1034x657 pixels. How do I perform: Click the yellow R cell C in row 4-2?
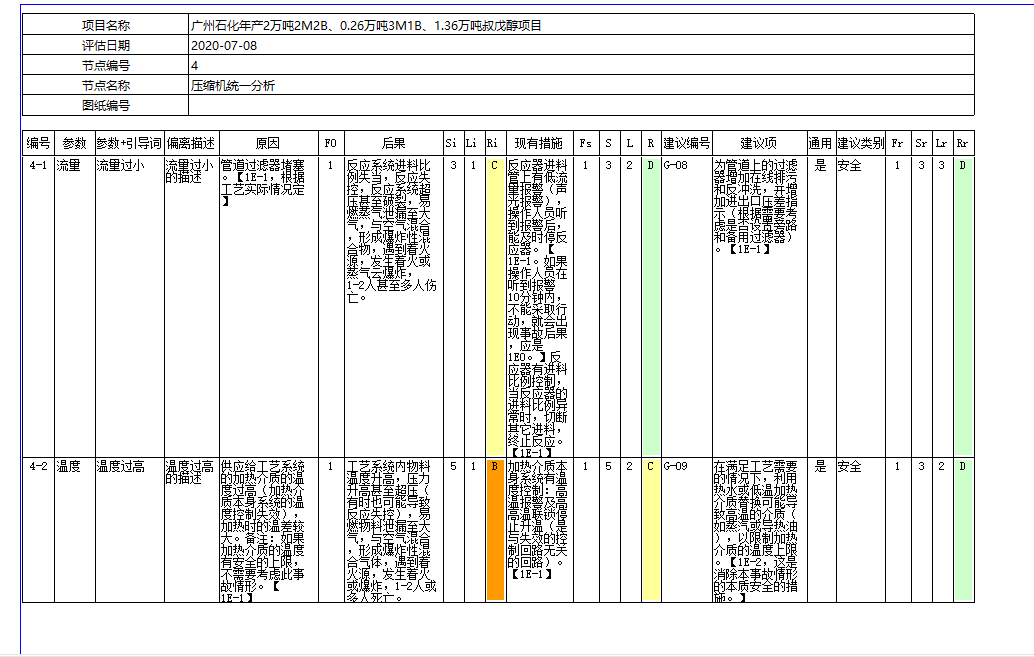(651, 530)
